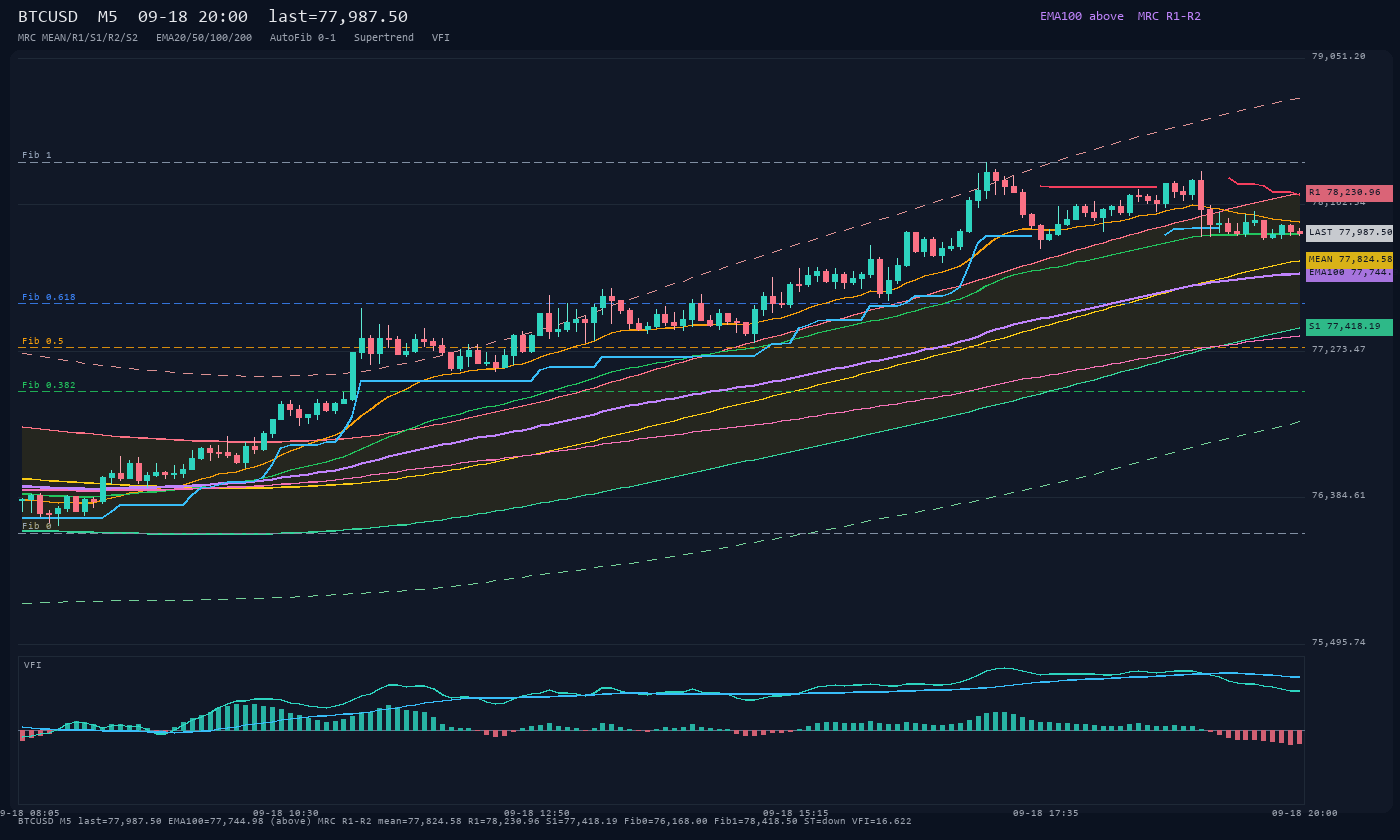The width and height of the screenshot is (1400, 840).
Task: Select the M5 timeframe label in the header
Action: tap(107, 16)
